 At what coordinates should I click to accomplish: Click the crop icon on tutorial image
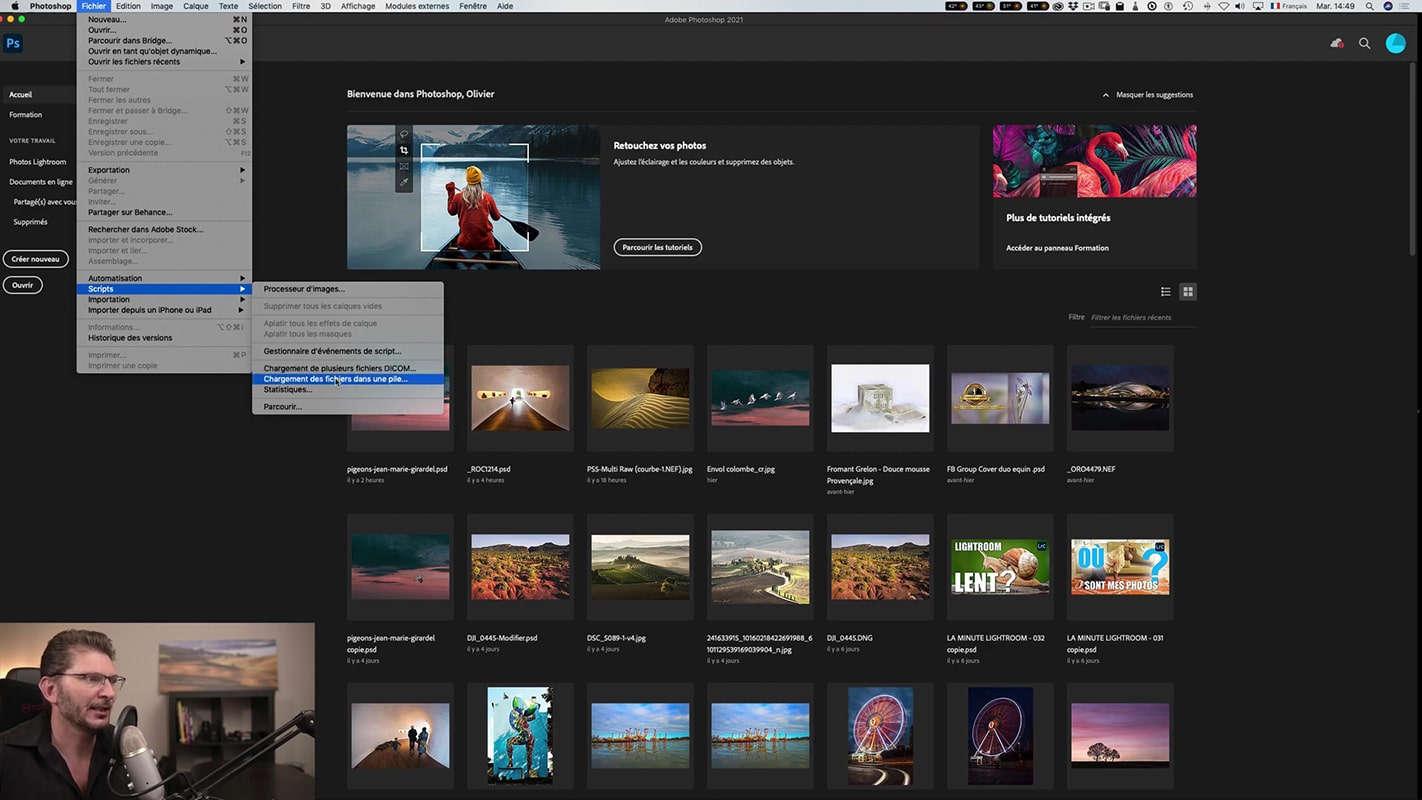point(404,150)
